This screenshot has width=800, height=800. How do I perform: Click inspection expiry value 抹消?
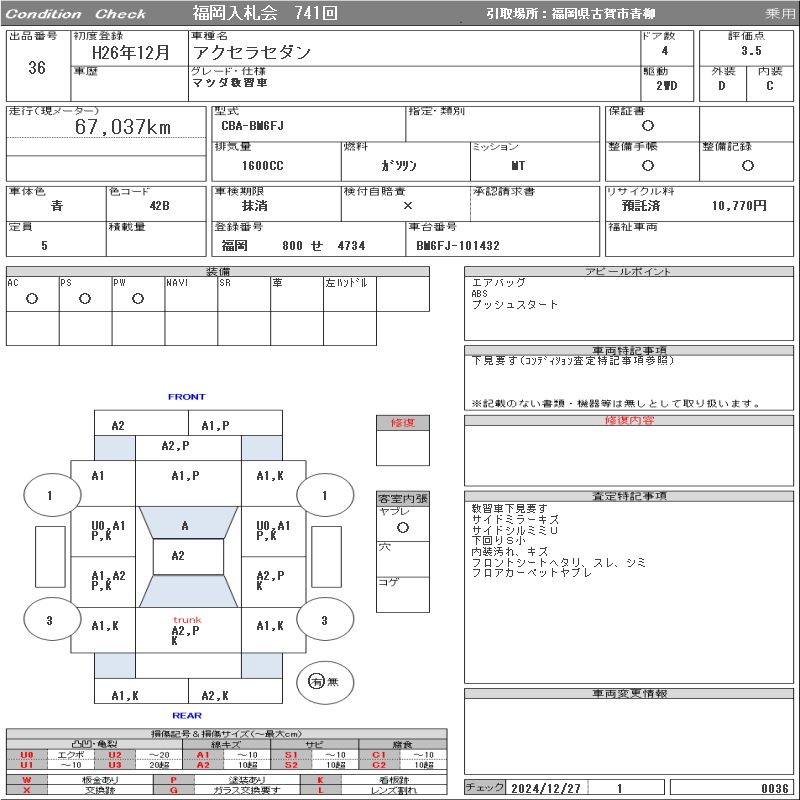(x=255, y=206)
